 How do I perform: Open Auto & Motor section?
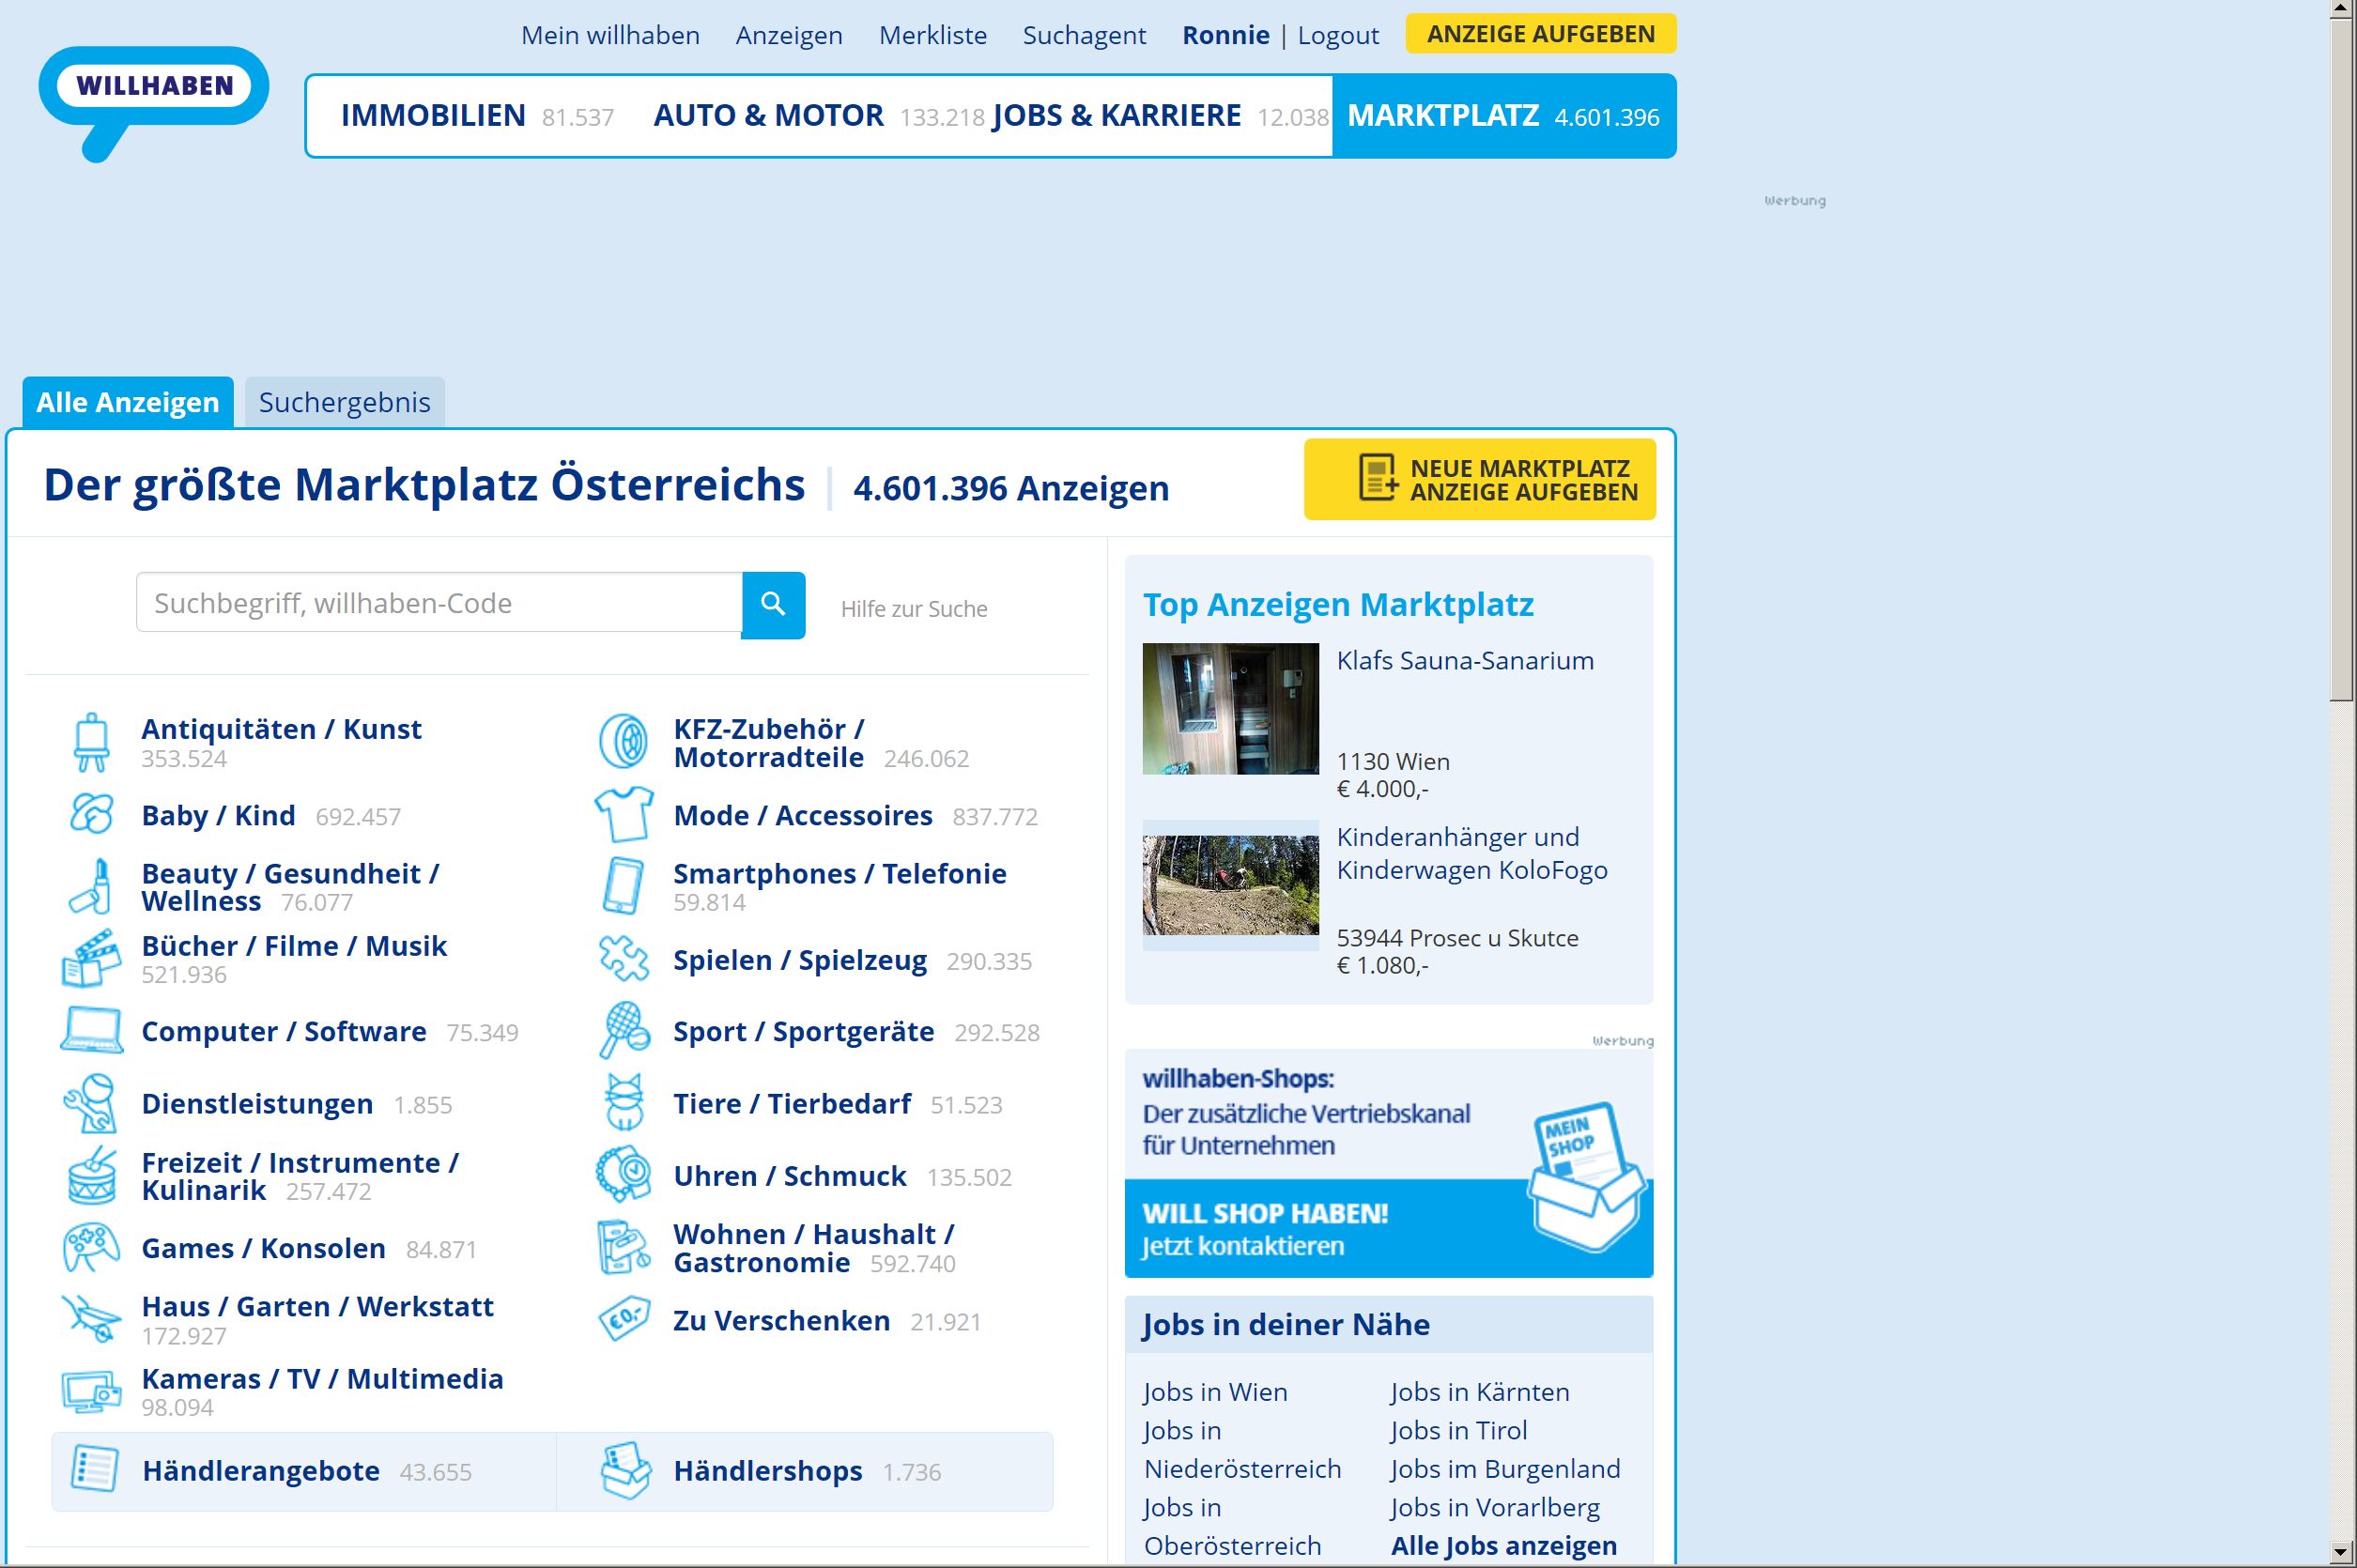point(768,116)
